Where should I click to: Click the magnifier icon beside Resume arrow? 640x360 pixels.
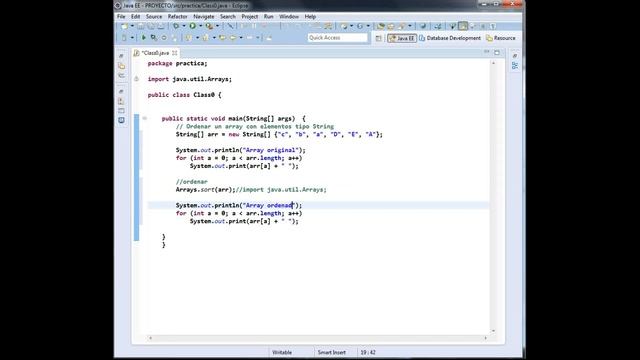tap(154, 38)
